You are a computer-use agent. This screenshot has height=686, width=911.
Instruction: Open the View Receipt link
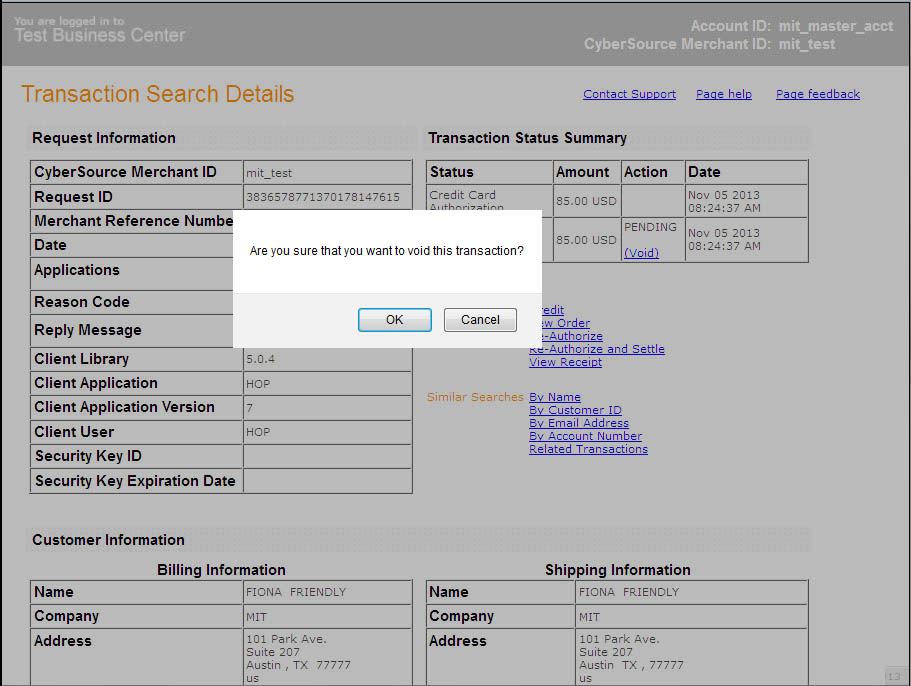click(565, 362)
